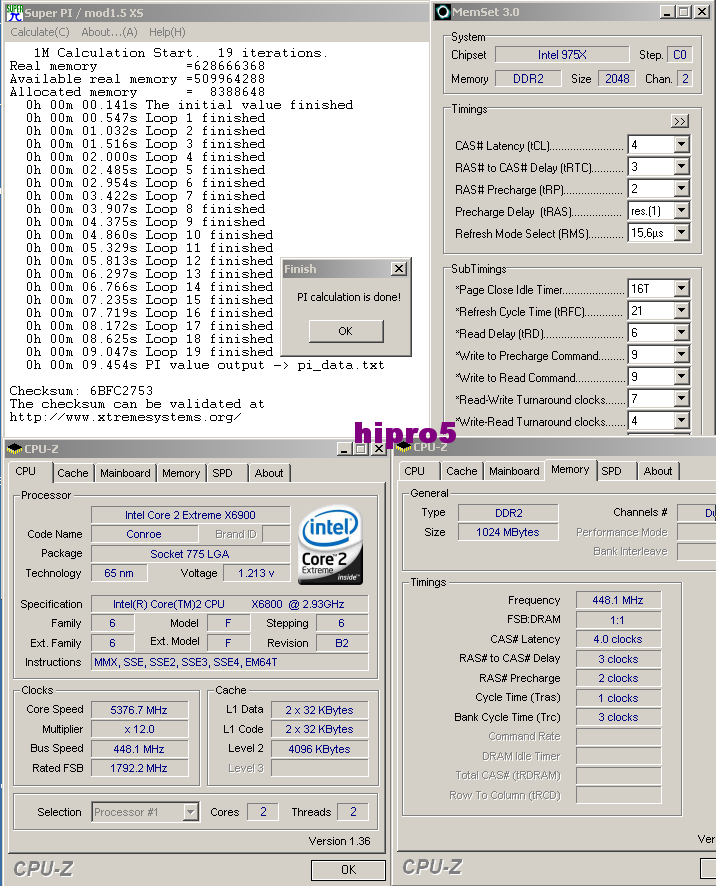Open the Page Close Idle Timer dropdown
The image size is (716, 886).
[682, 289]
